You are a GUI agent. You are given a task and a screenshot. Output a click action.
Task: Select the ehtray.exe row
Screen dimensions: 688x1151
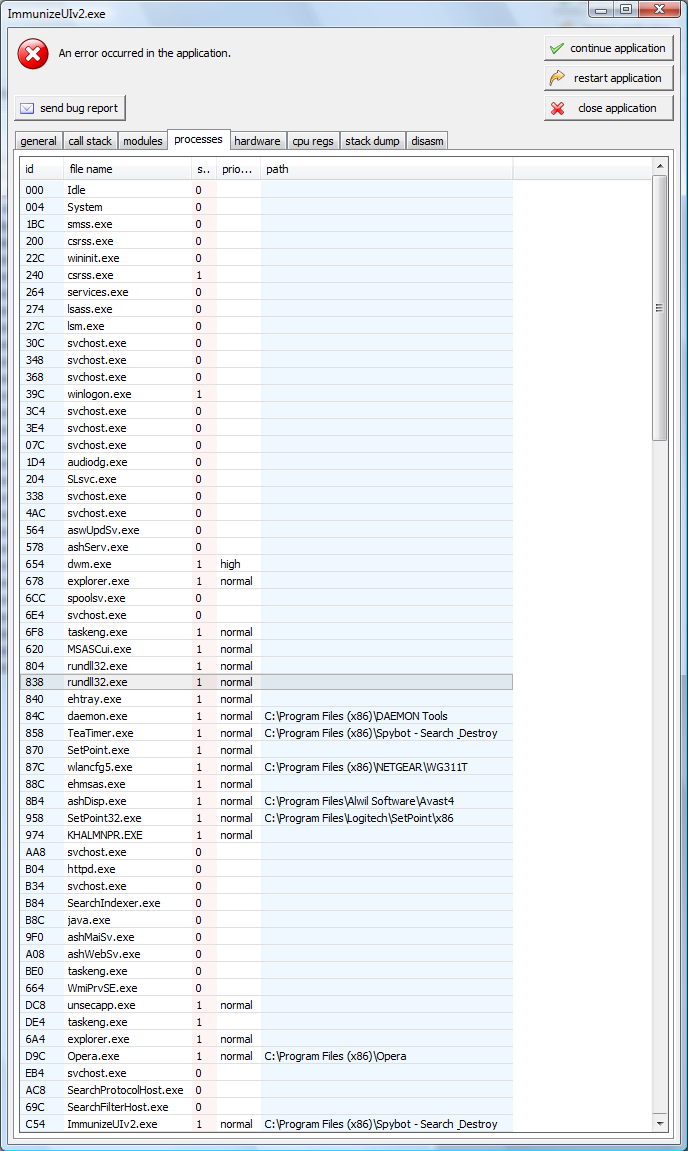point(267,700)
